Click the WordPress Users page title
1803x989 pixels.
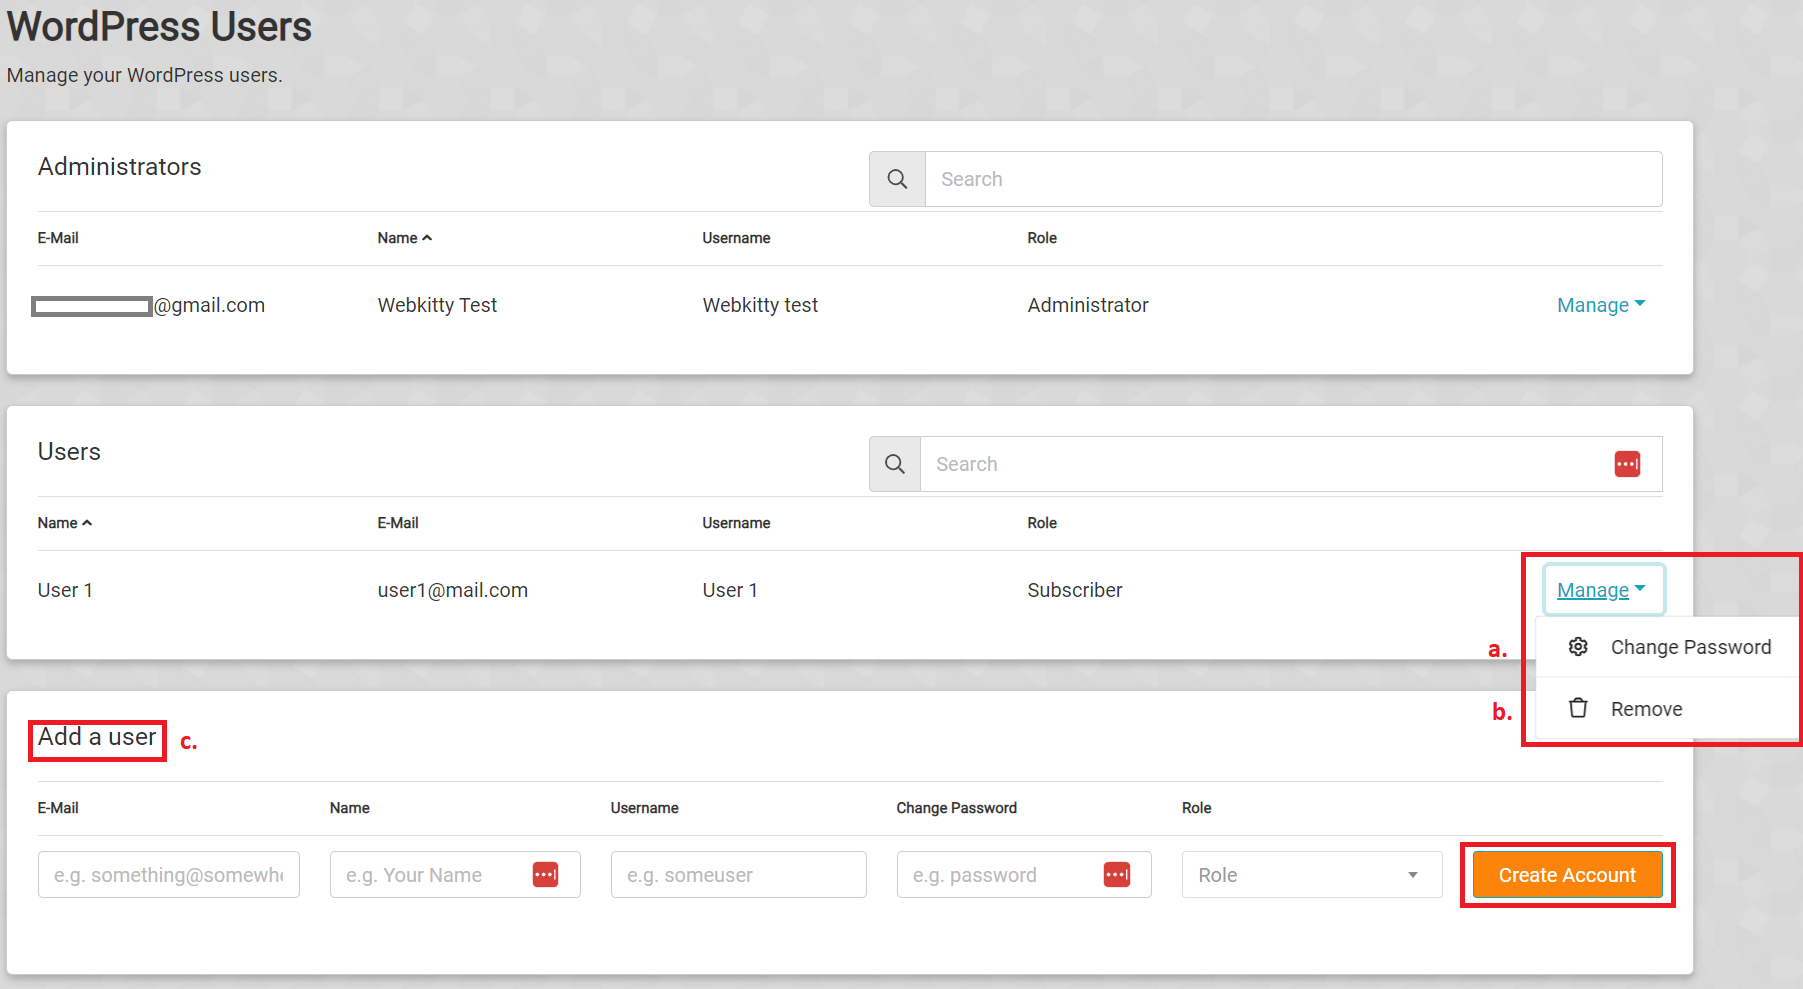coord(160,27)
